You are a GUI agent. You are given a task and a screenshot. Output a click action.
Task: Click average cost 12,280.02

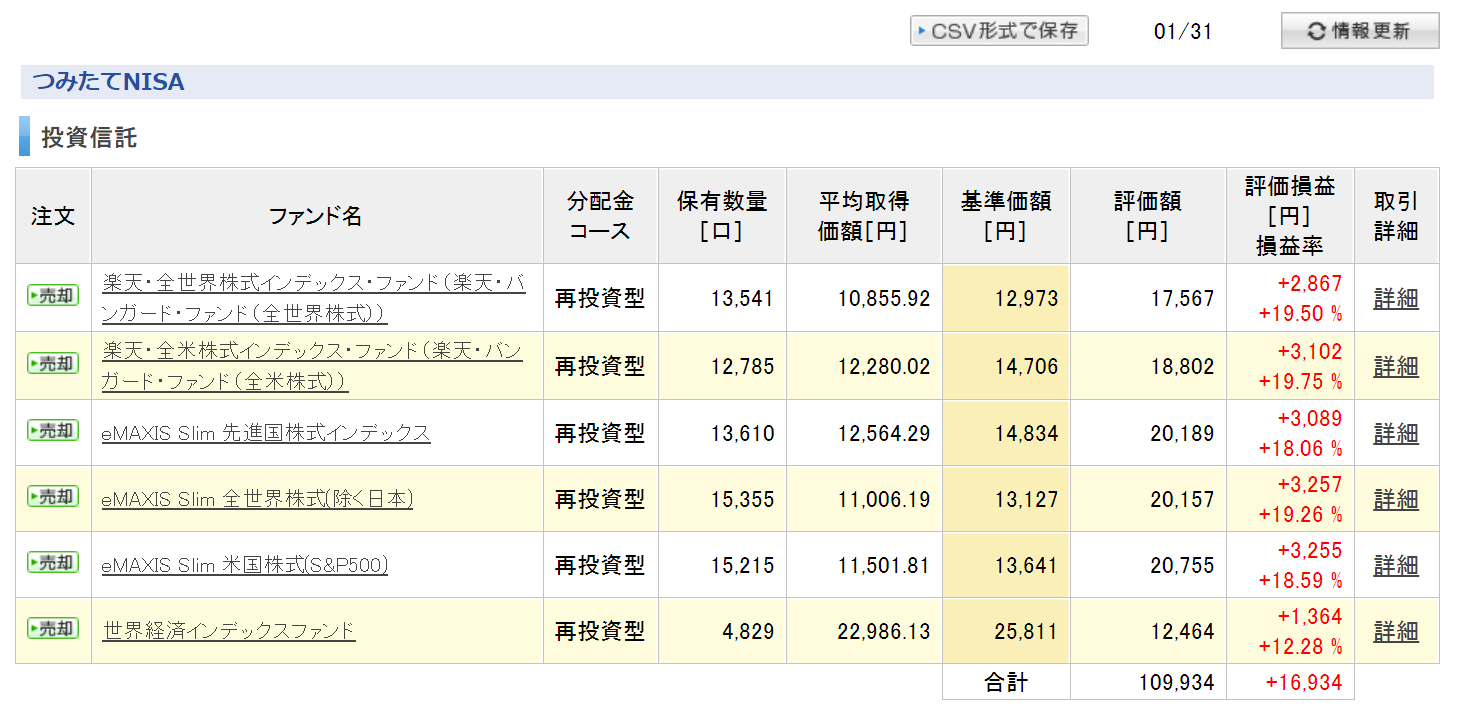[x=884, y=366]
